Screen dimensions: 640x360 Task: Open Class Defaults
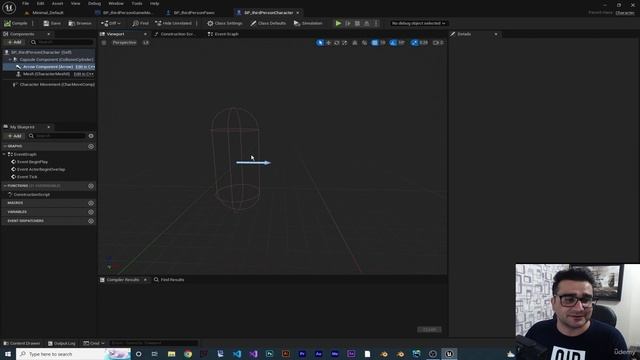click(268, 23)
